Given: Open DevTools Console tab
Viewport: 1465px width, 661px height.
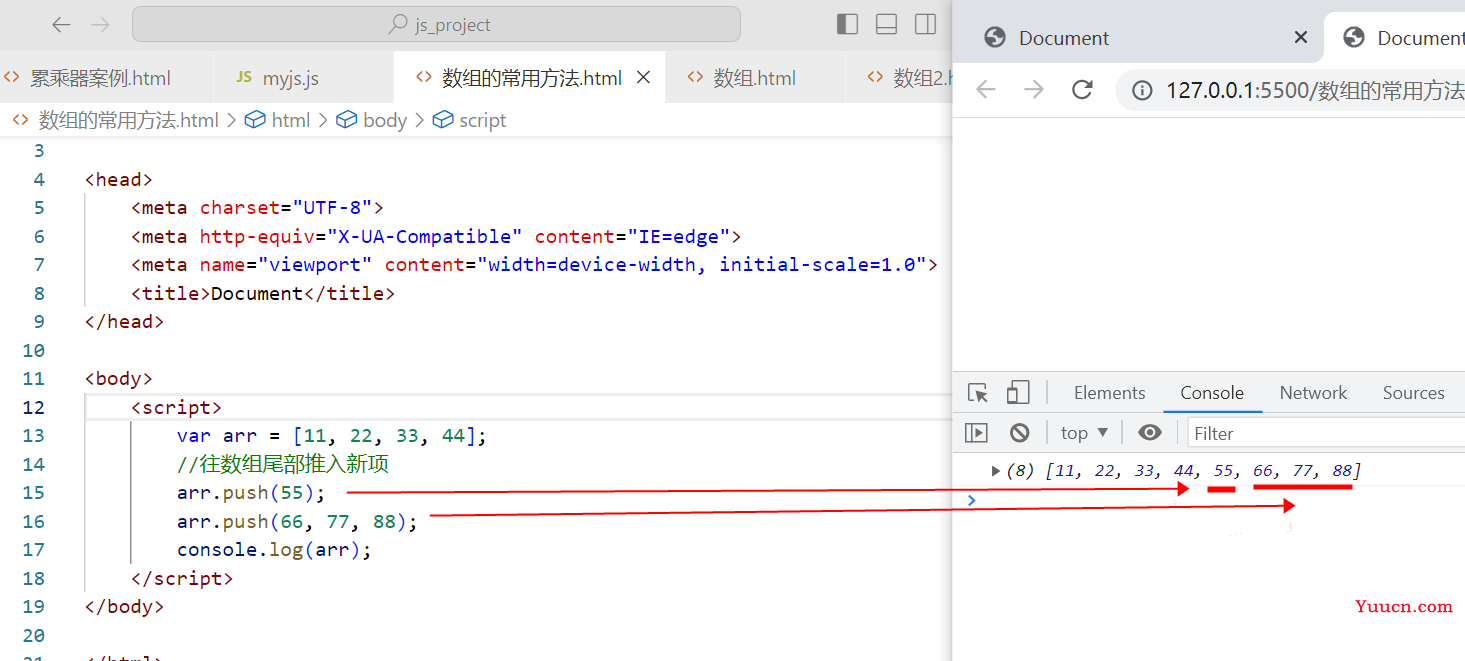Looking at the screenshot, I should (1212, 393).
